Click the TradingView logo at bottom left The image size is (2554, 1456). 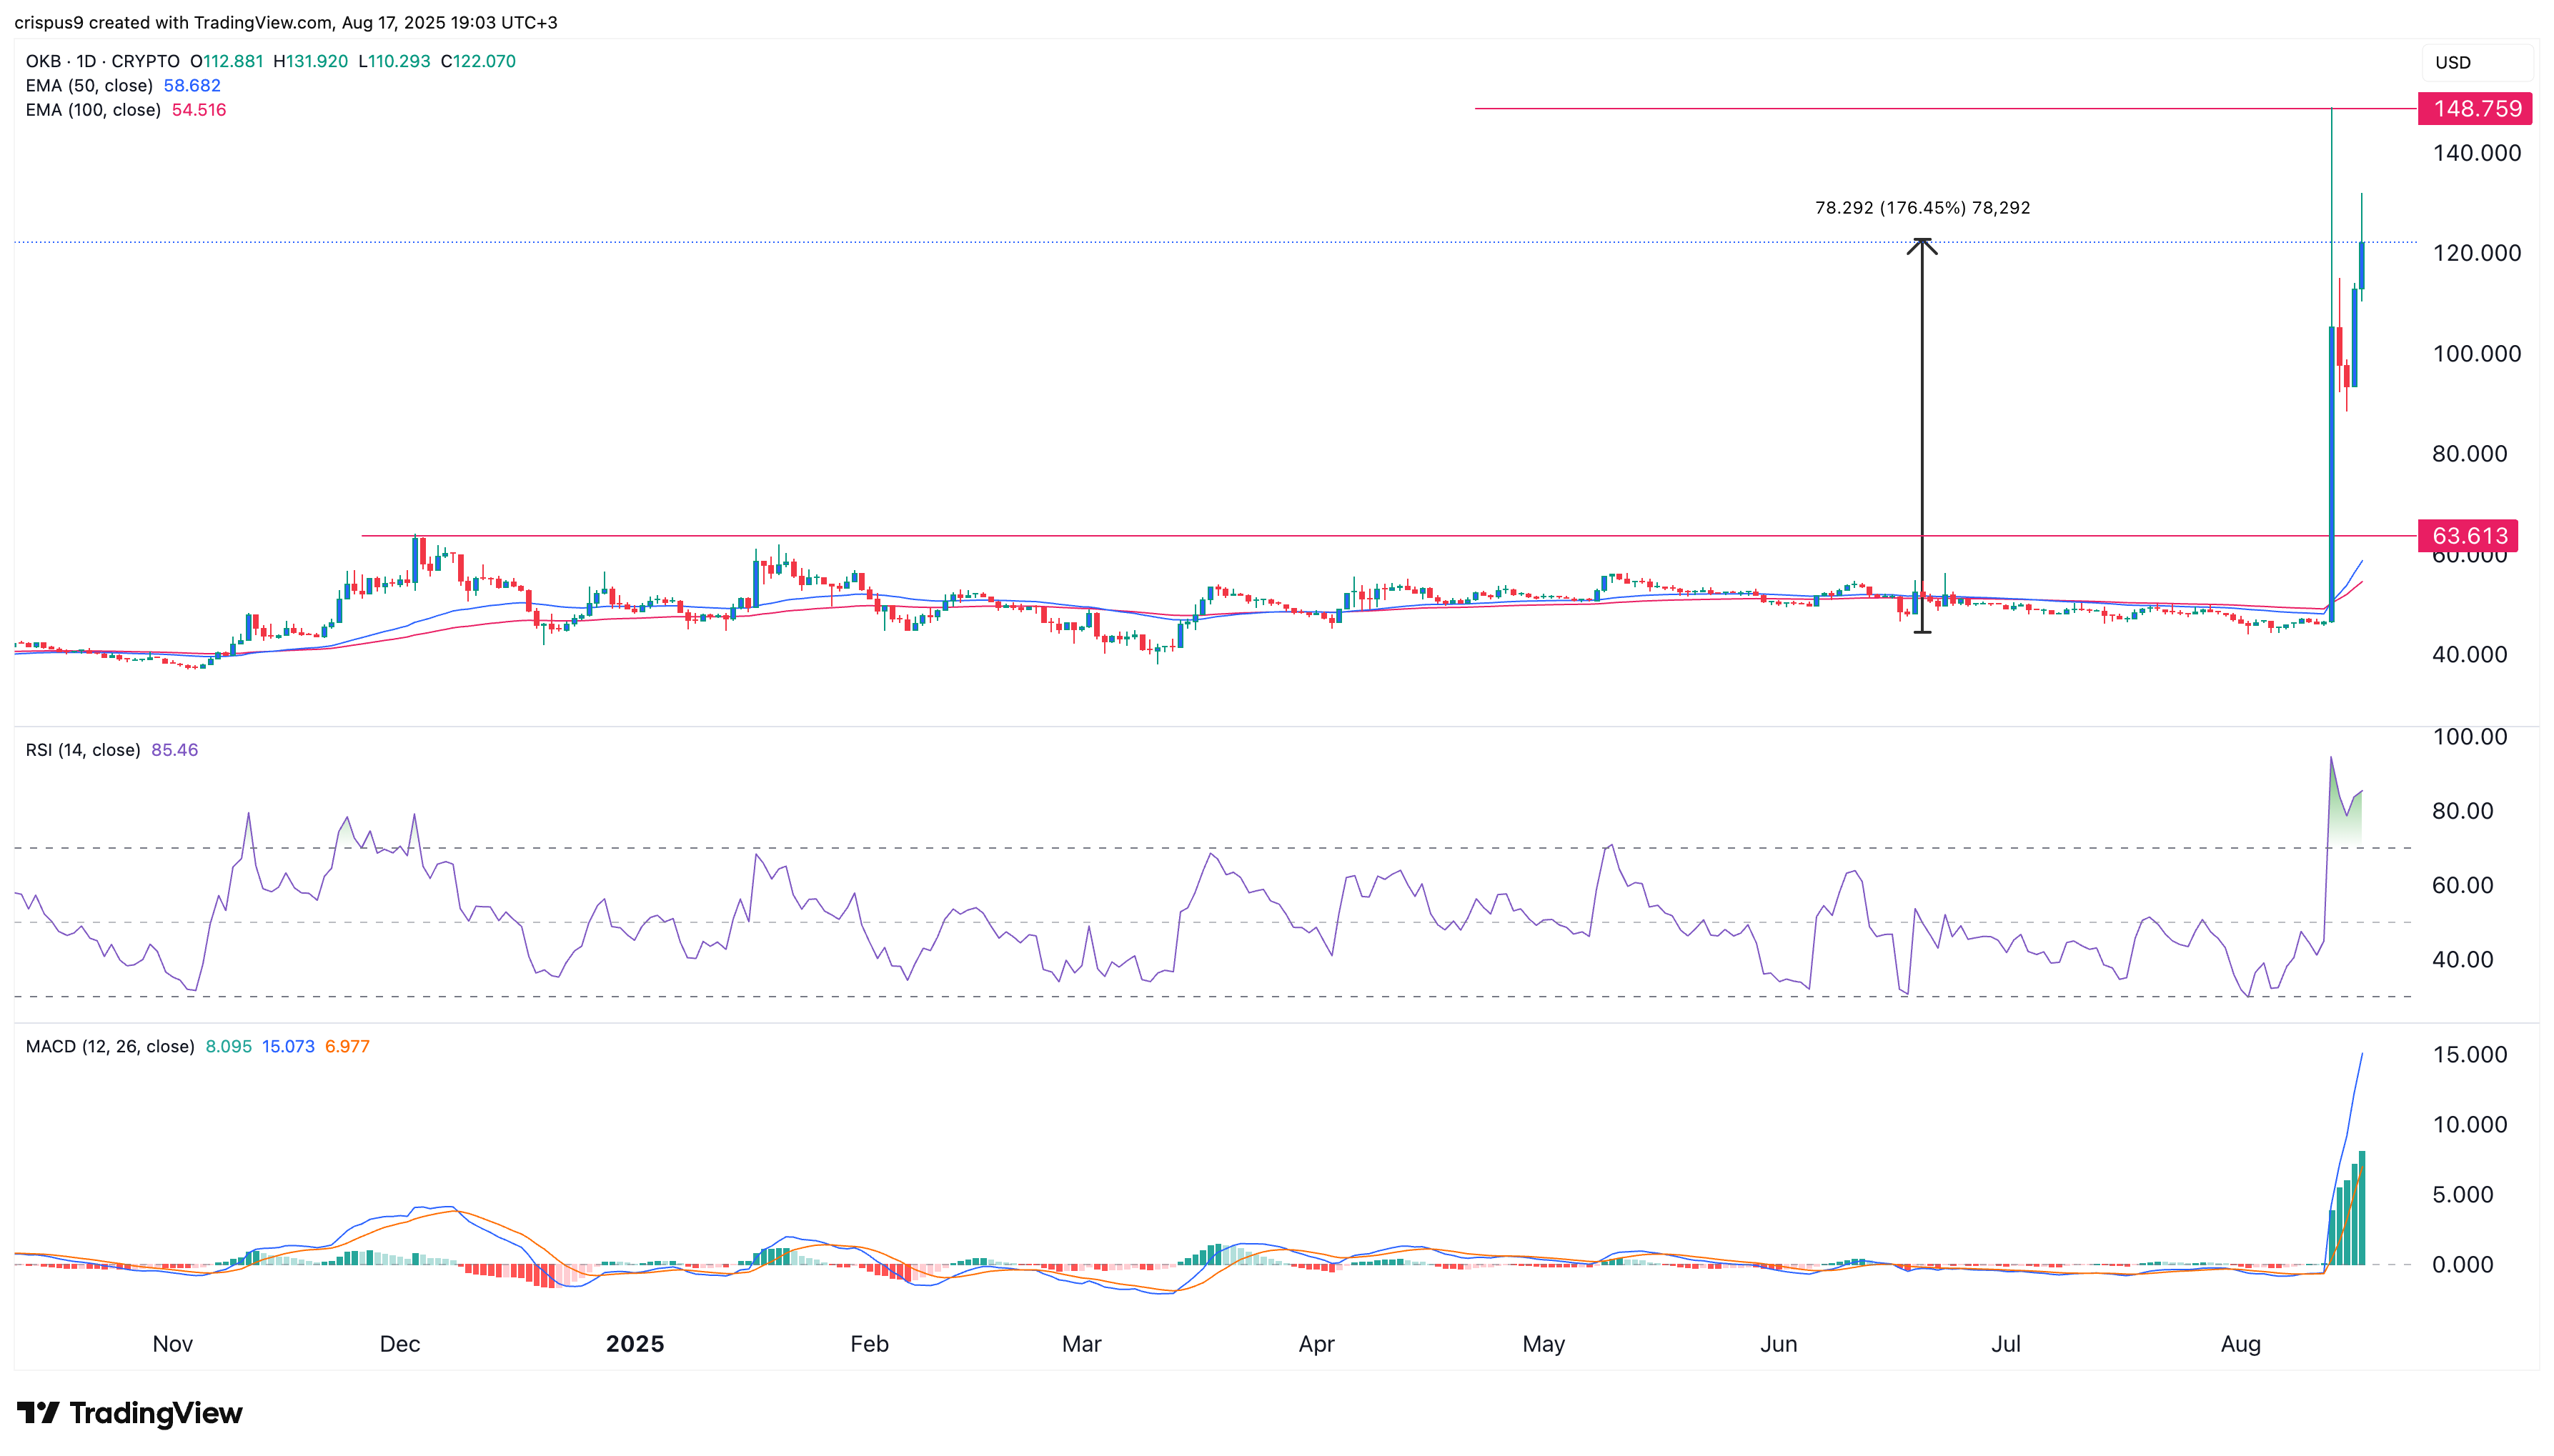130,1412
